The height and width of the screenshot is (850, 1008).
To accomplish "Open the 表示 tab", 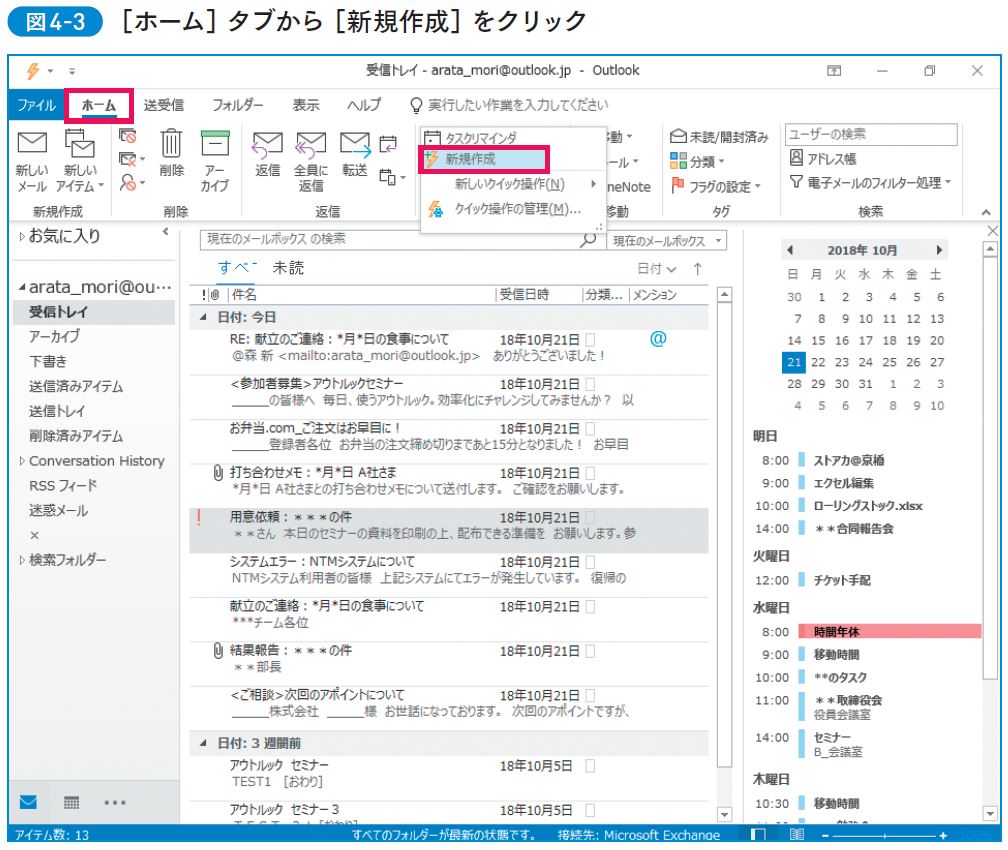I will click(x=306, y=105).
